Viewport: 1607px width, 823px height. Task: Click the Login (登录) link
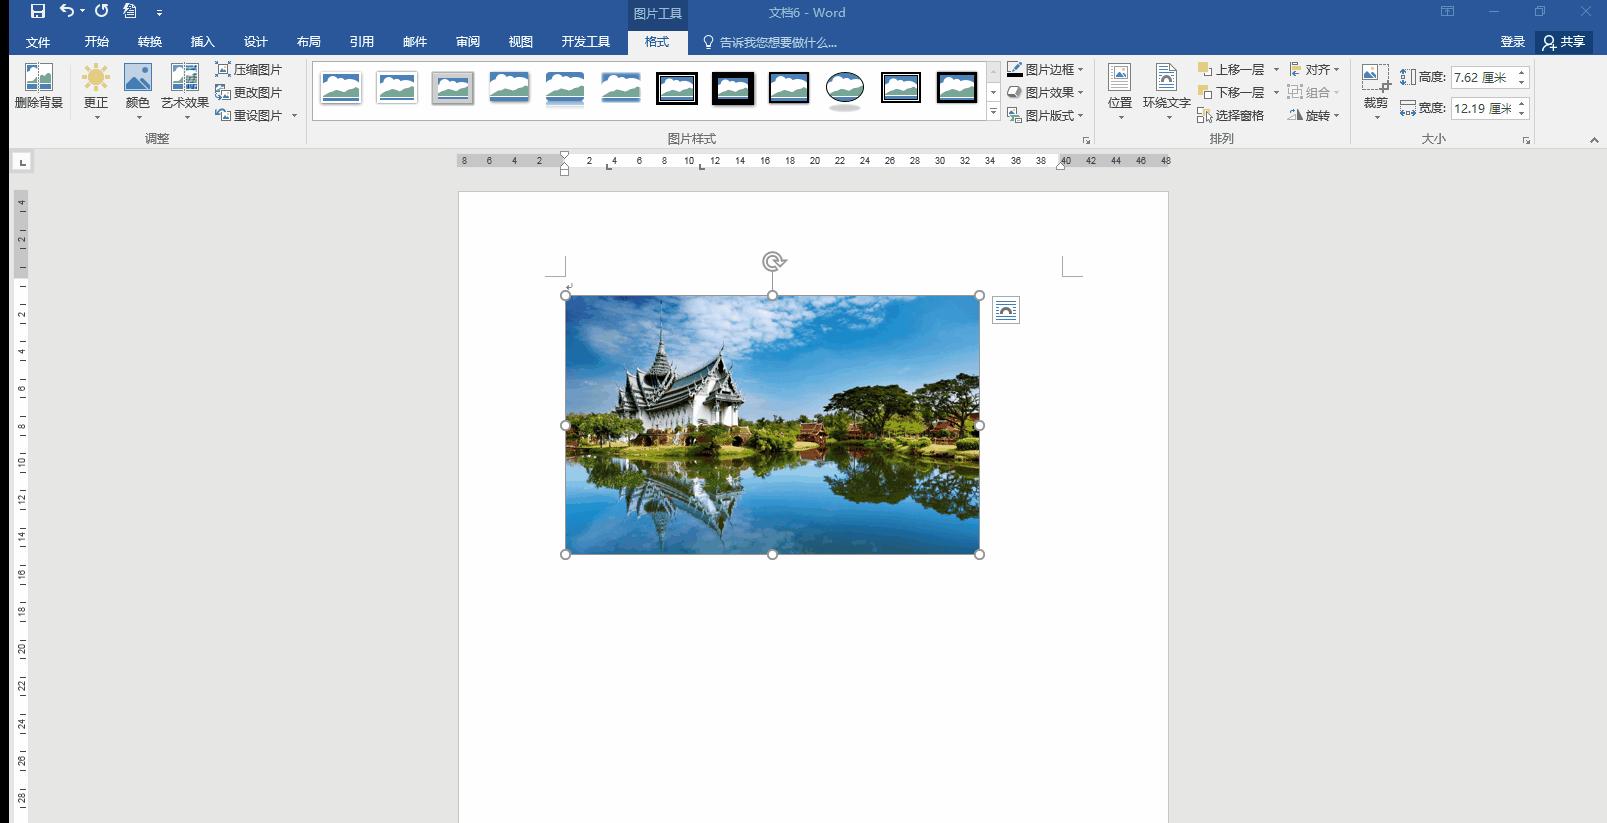[1512, 42]
